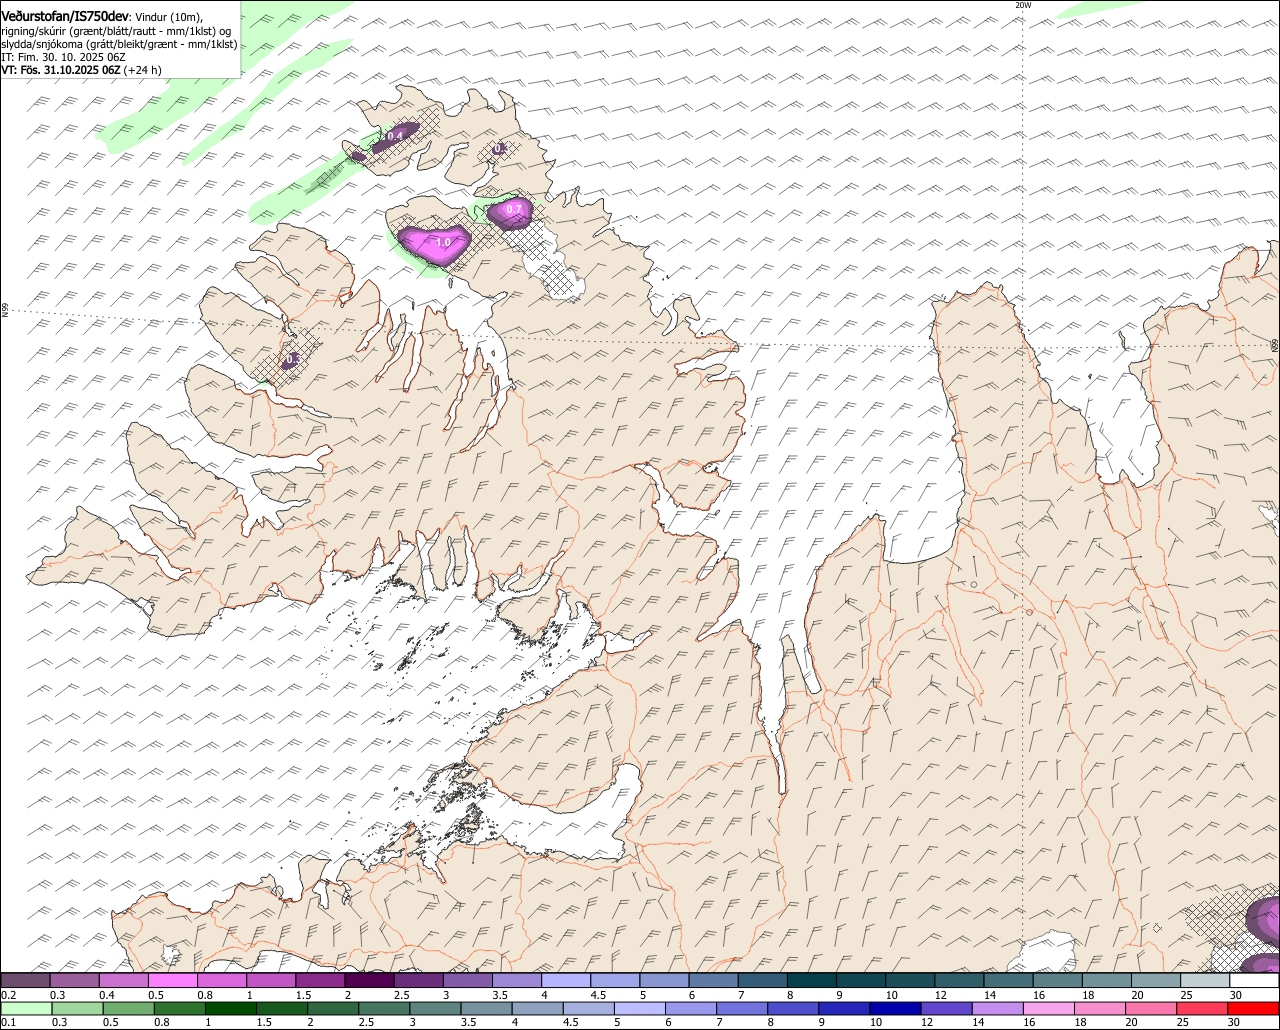Click the '20W' longitude label
Viewport: 1280px width, 1030px height.
coord(1022,5)
